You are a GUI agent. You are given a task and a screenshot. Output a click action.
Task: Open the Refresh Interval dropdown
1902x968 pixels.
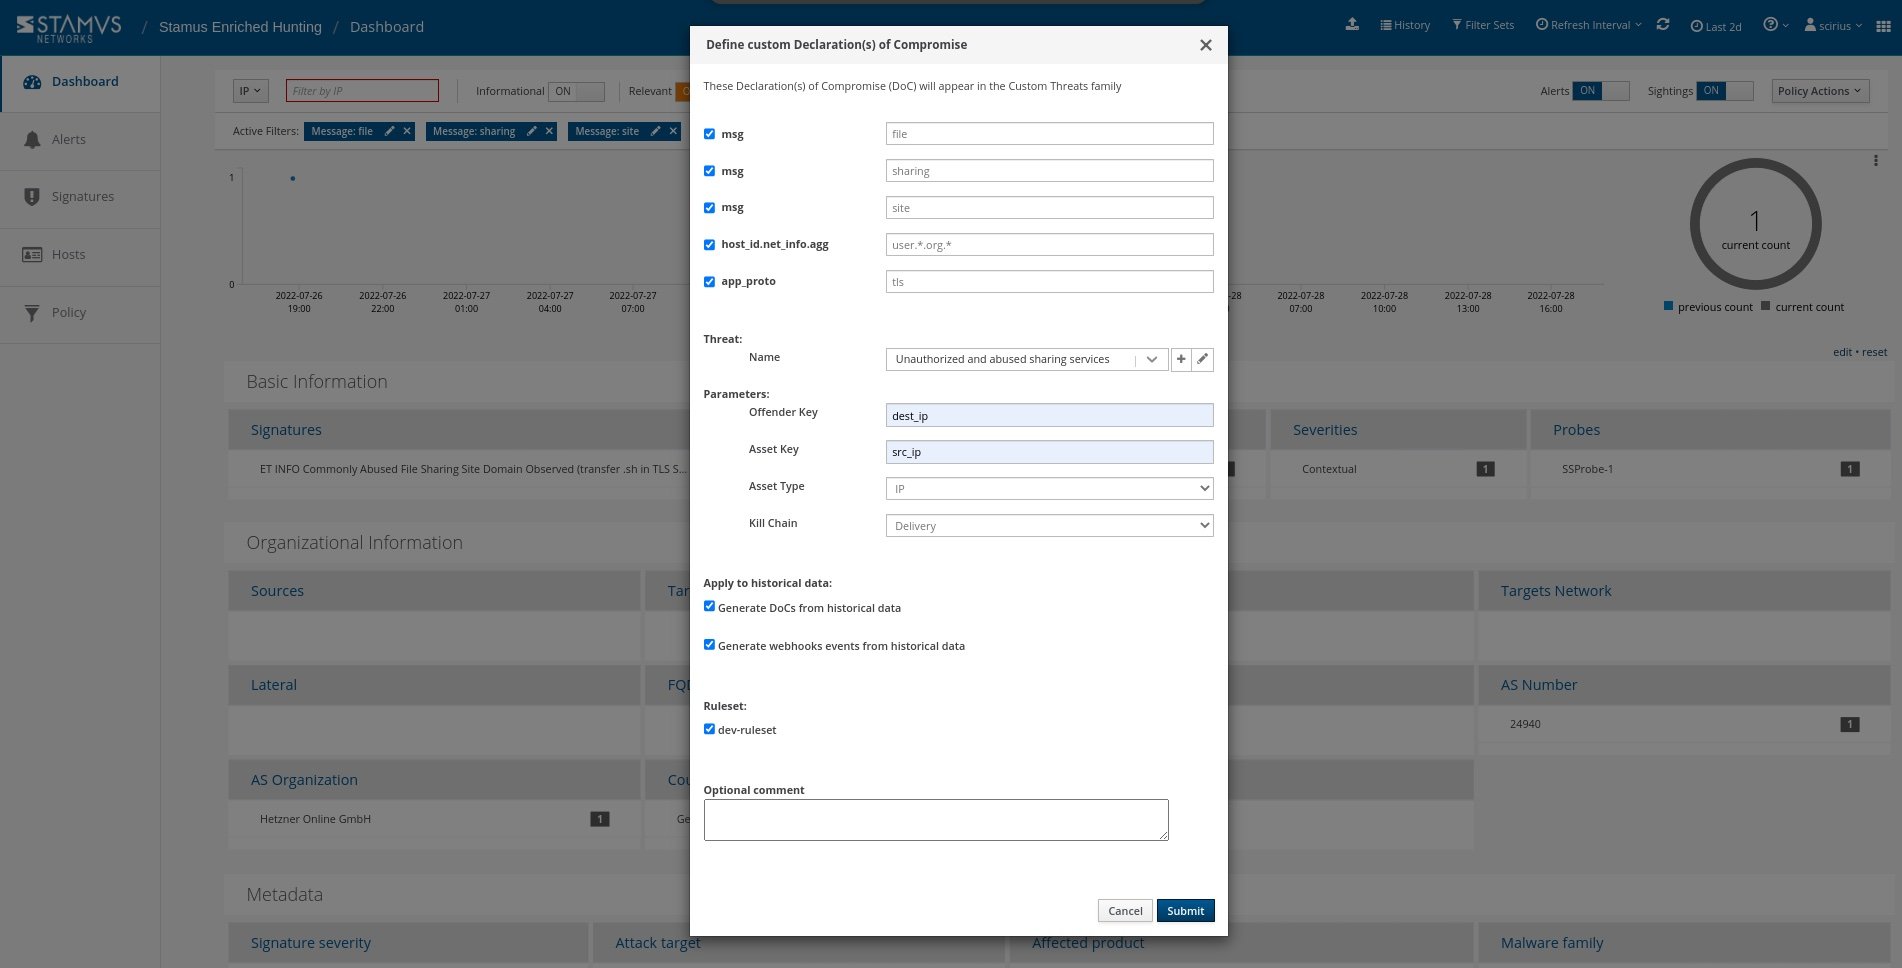tap(1588, 25)
